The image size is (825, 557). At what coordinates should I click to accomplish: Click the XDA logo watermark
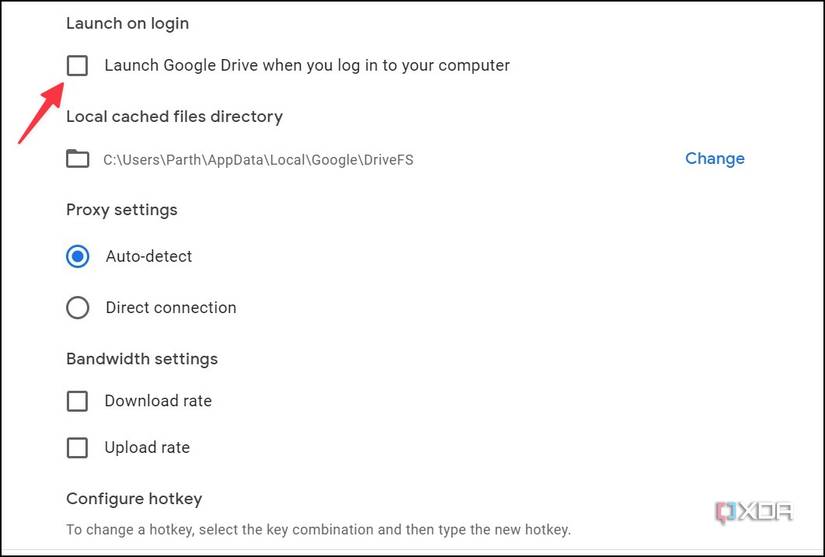click(x=753, y=512)
